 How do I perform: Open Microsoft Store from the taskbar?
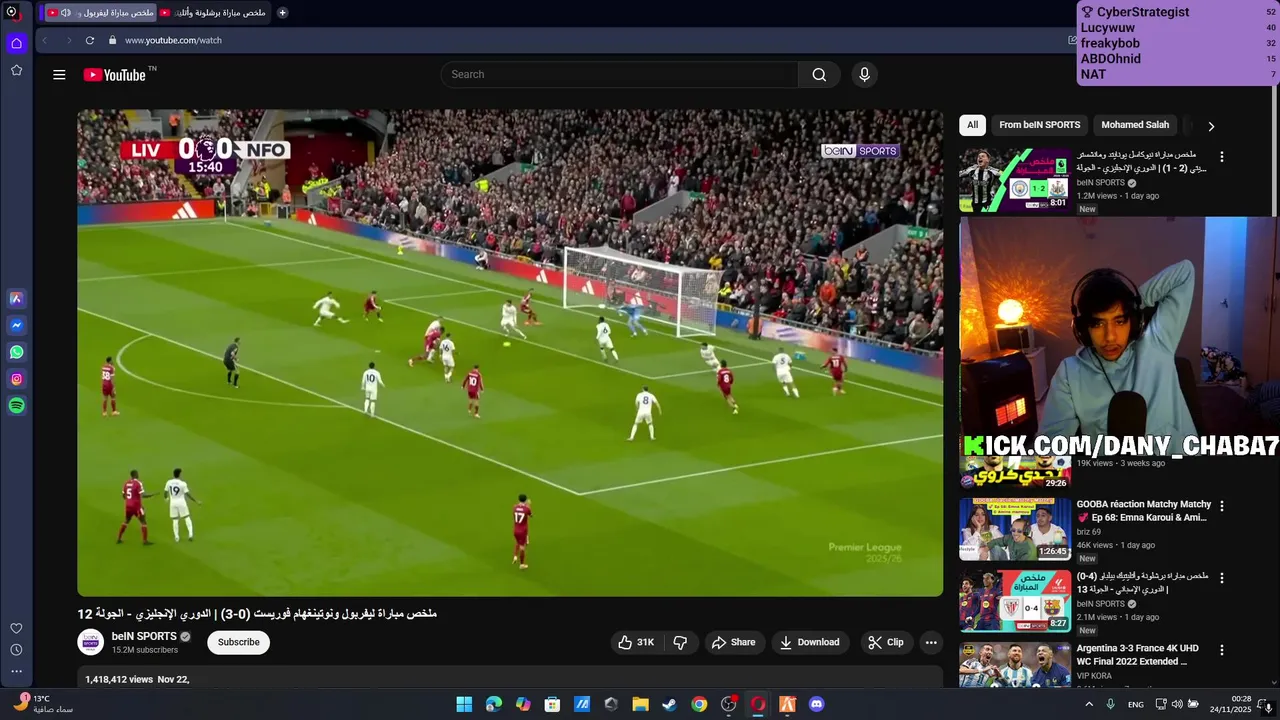click(552, 704)
